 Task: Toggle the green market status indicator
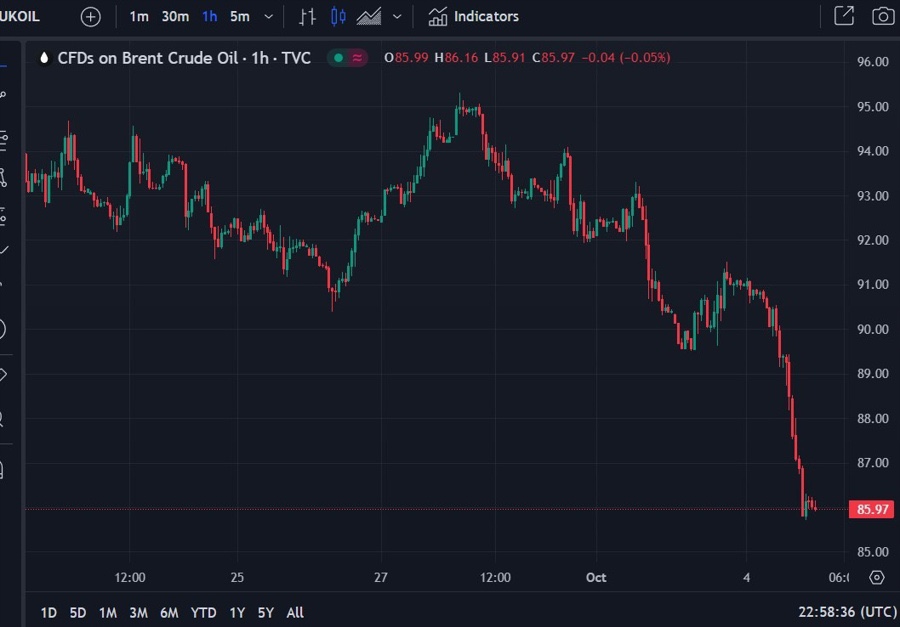click(338, 58)
